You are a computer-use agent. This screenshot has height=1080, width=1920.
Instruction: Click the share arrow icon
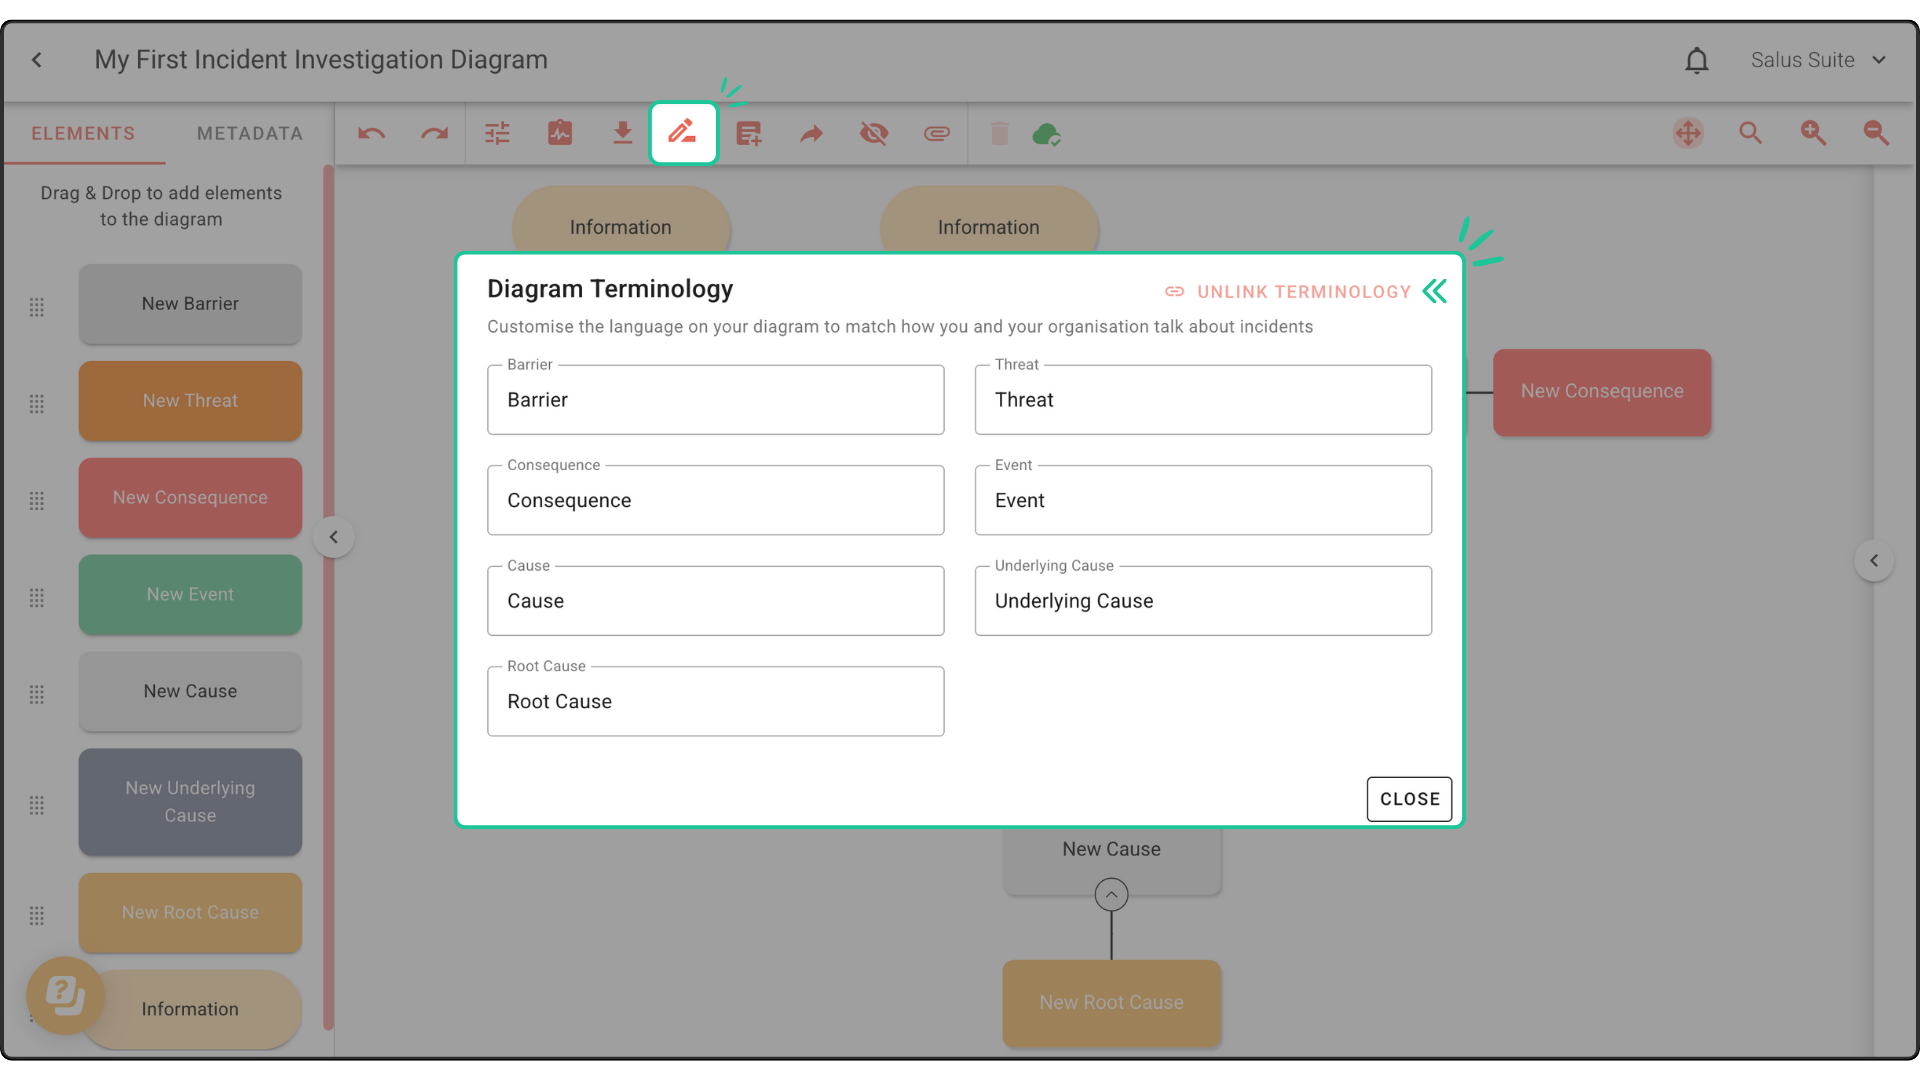click(x=811, y=133)
